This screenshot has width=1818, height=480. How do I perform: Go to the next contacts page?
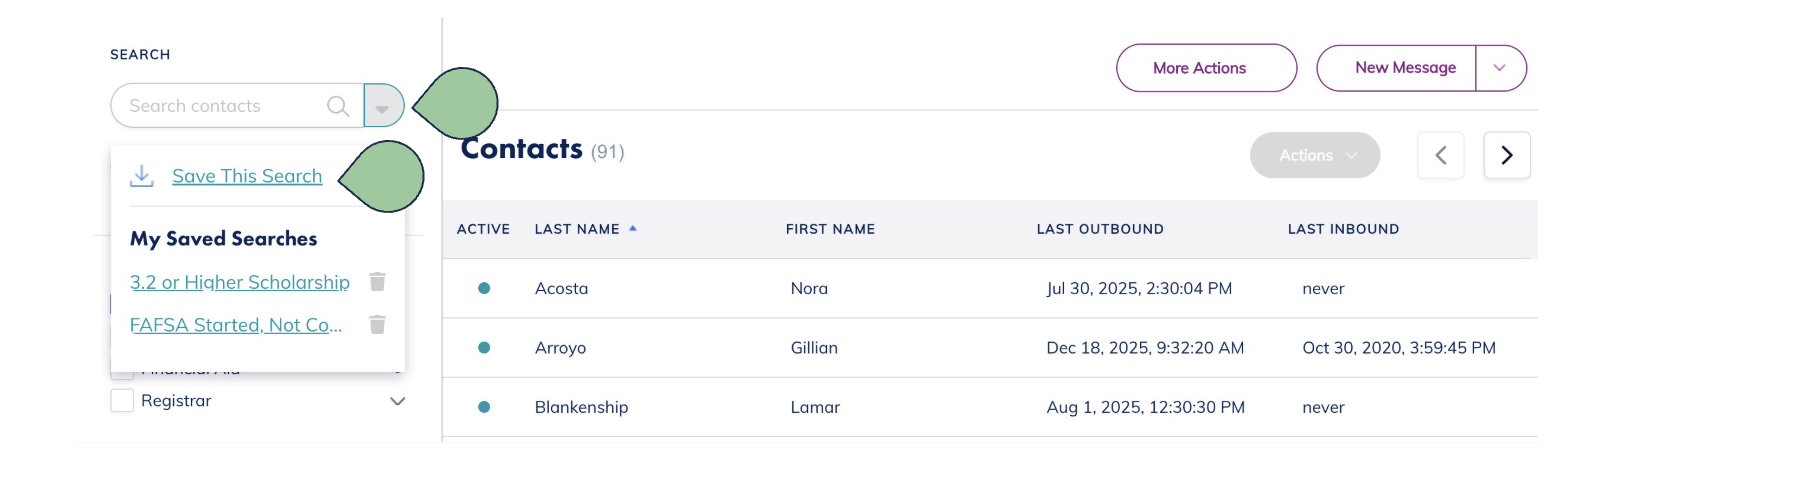(1506, 155)
